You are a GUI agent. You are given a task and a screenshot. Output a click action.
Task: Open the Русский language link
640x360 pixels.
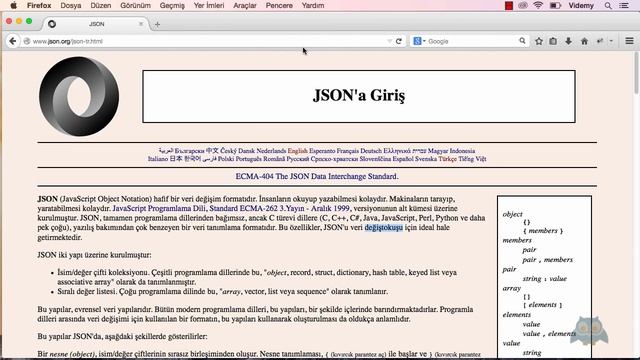[x=298, y=159]
